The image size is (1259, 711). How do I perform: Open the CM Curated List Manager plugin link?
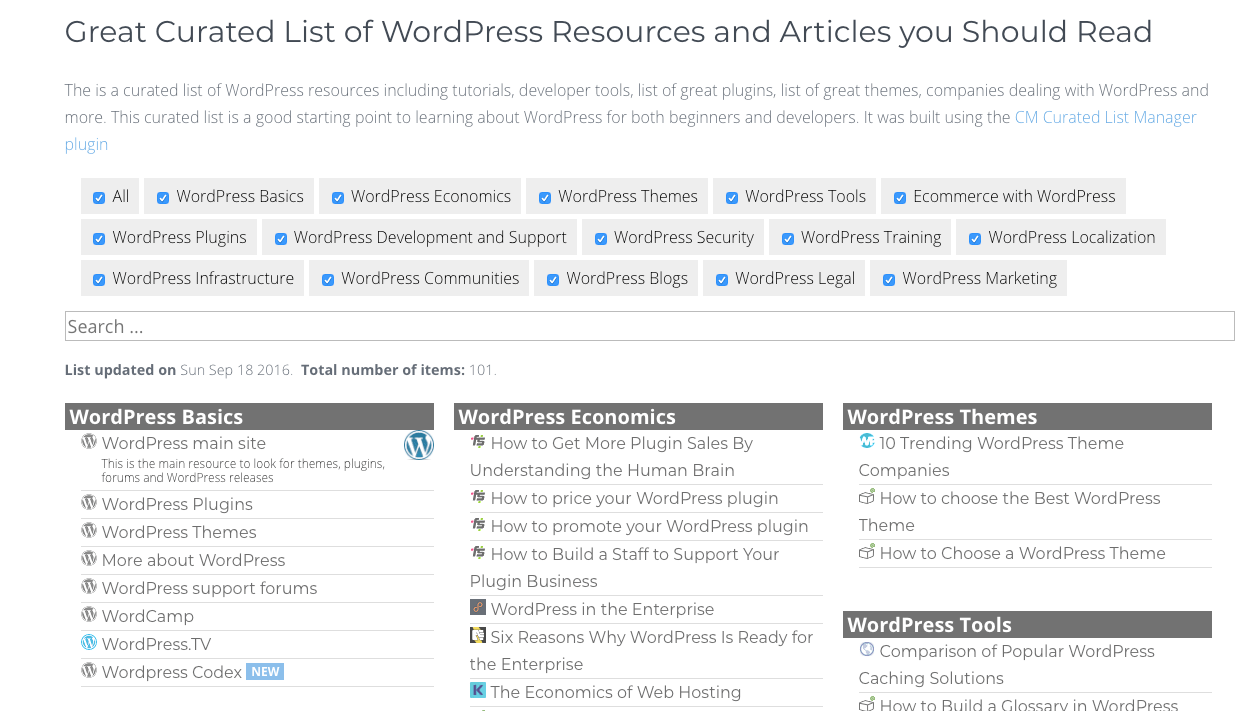(x=1105, y=117)
